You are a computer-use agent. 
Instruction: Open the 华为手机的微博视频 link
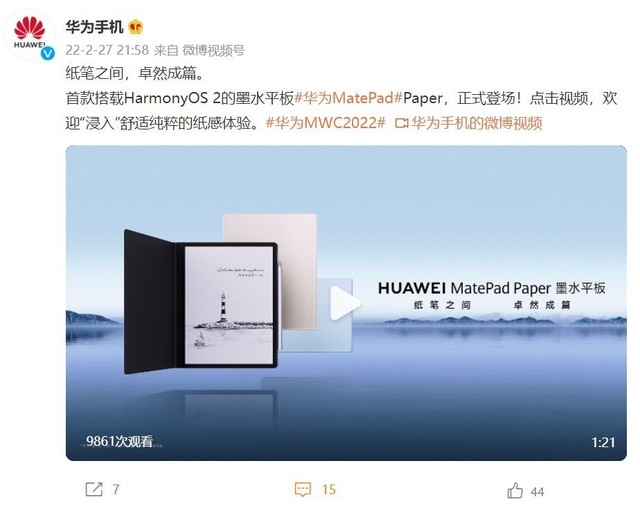[x=476, y=122]
